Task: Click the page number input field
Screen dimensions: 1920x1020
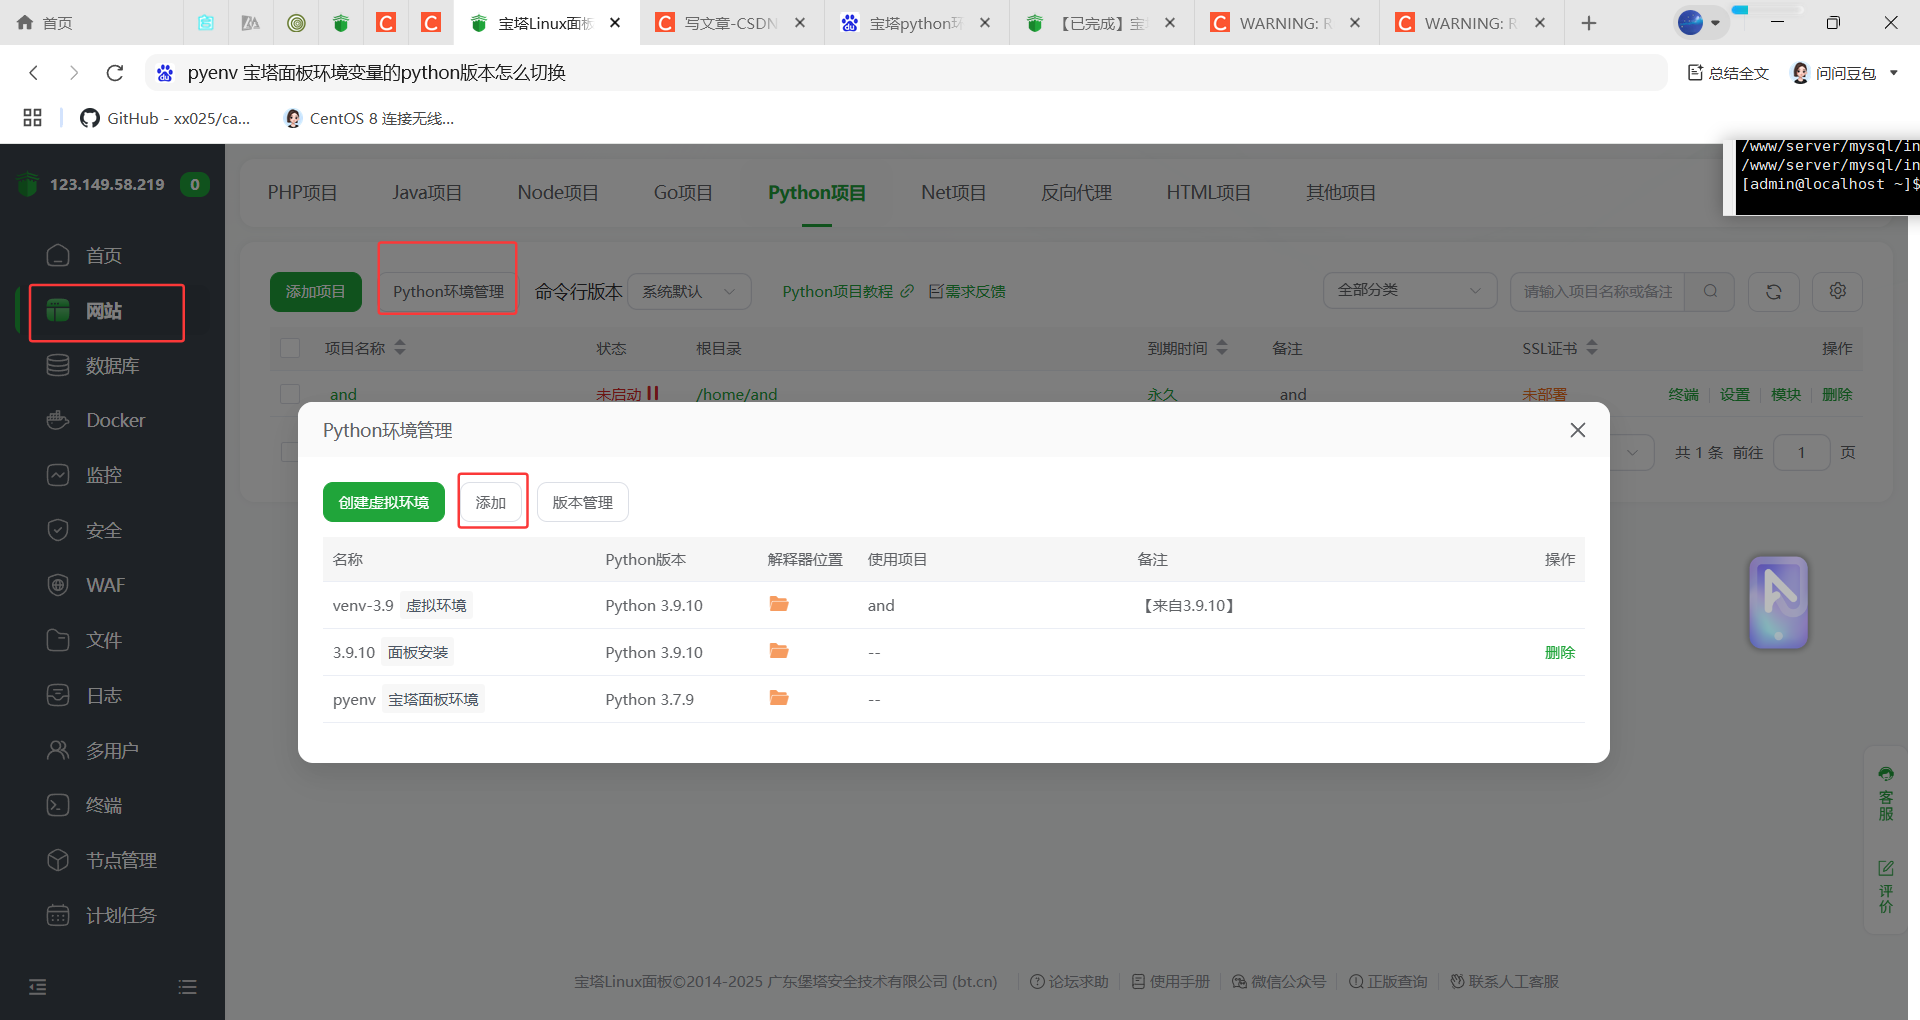Action: click(x=1802, y=452)
